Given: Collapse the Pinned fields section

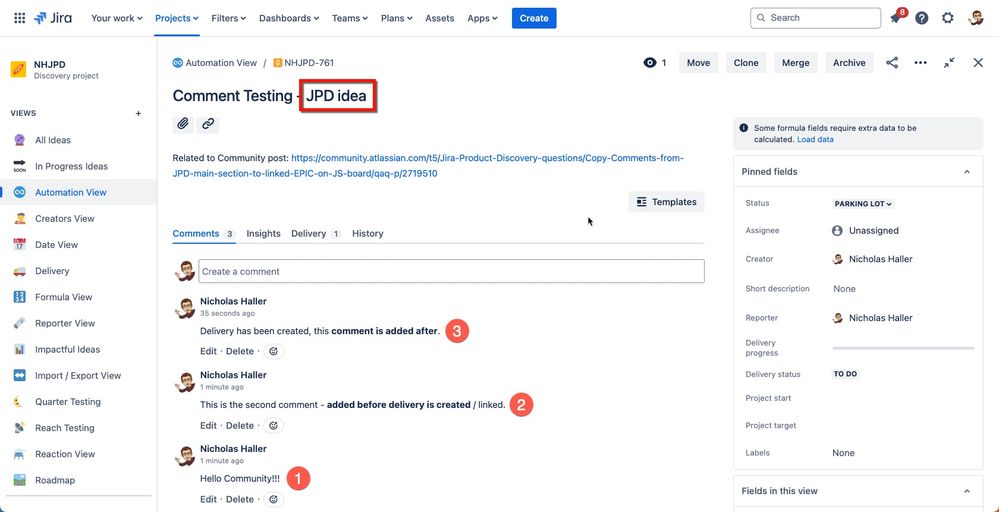Looking at the screenshot, I should 967,172.
